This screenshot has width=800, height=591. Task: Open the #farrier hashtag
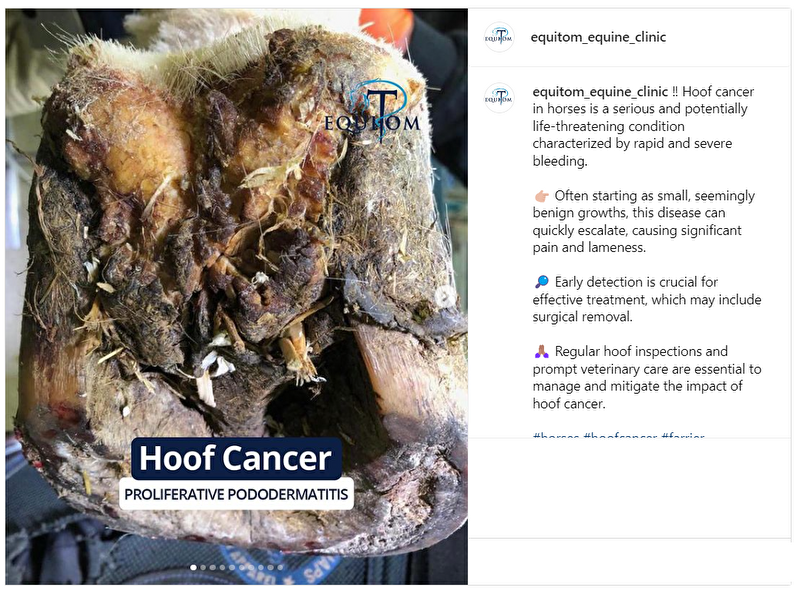point(683,436)
